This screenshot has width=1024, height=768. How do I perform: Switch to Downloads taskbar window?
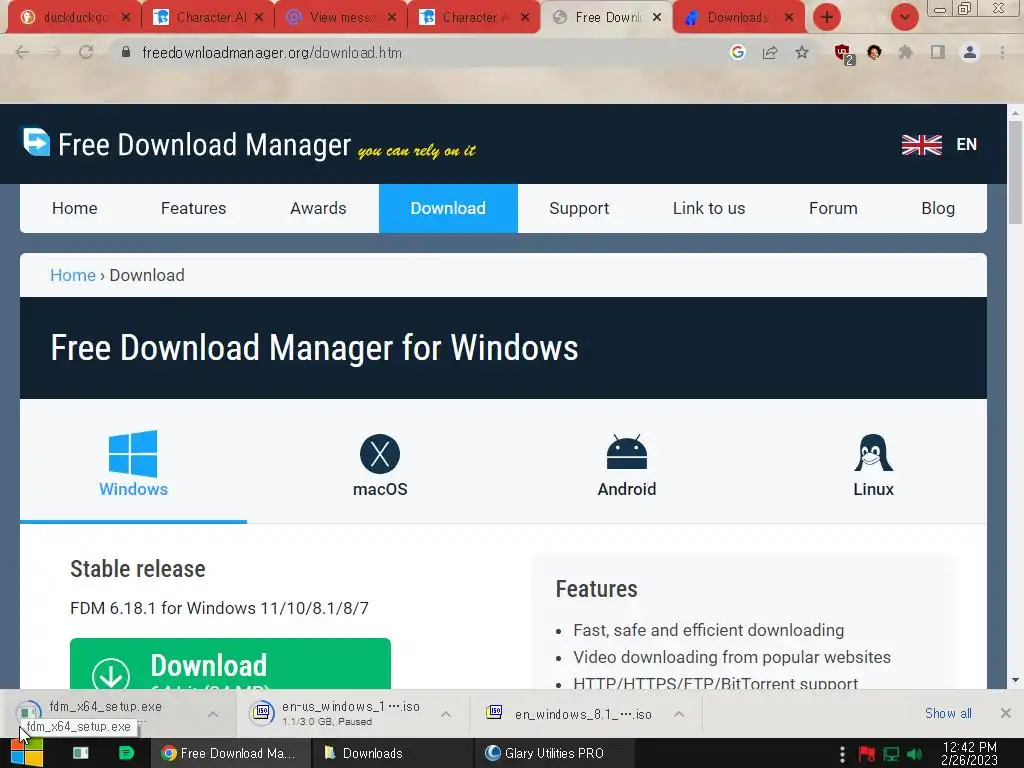tap(392, 753)
